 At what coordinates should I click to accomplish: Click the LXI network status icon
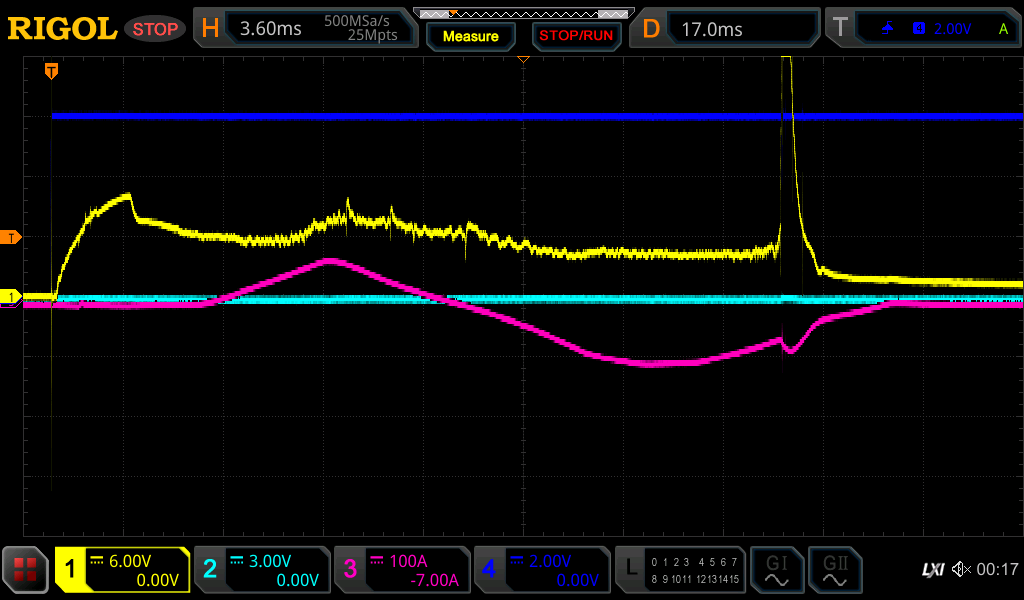point(932,570)
